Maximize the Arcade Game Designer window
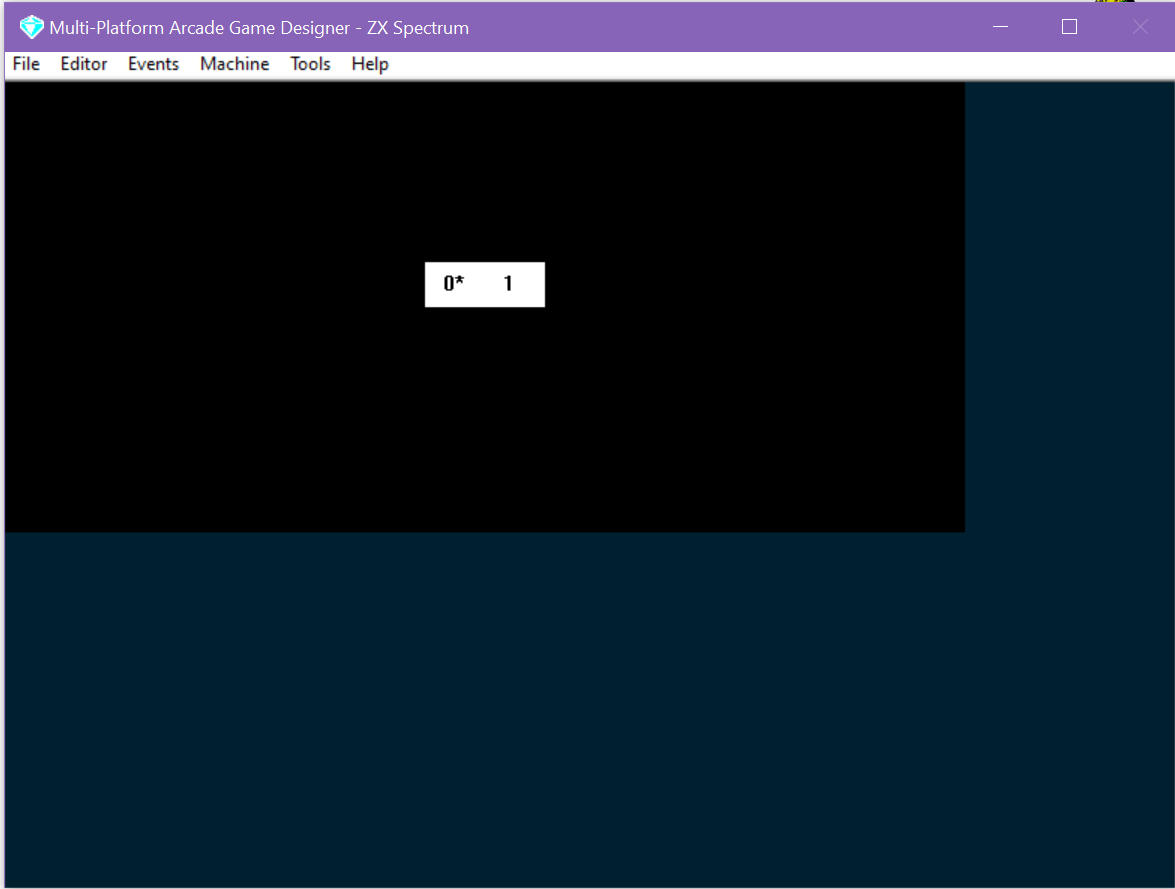This screenshot has width=1175, height=889. click(x=1069, y=27)
